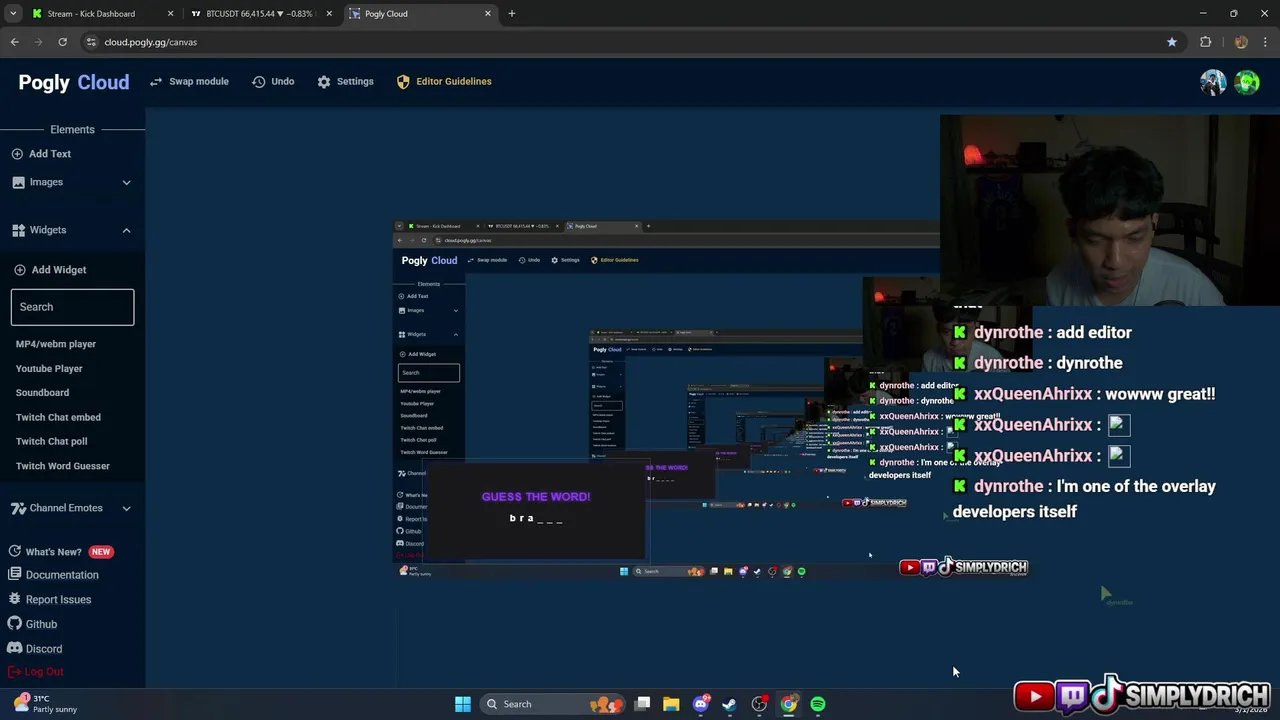Click the Log Out link
This screenshot has width=1280, height=720.
[x=44, y=672]
